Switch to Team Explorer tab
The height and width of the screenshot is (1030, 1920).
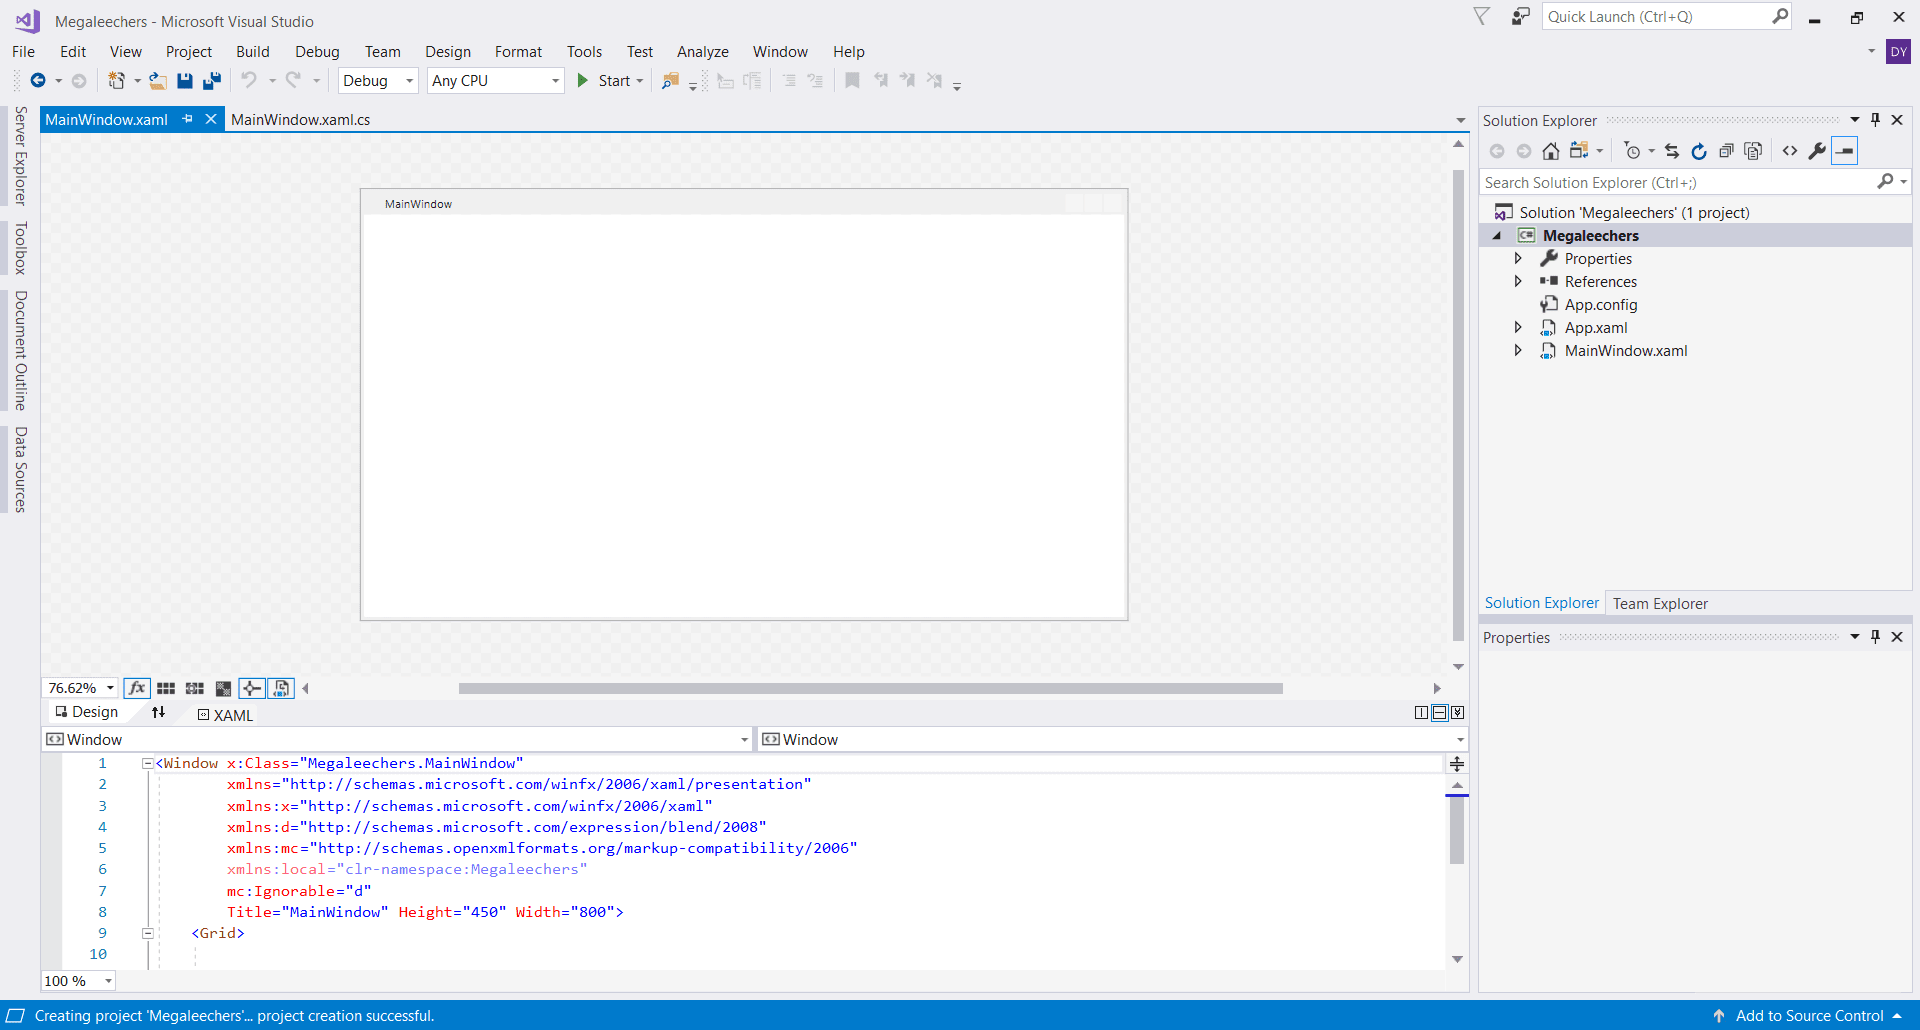1660,603
